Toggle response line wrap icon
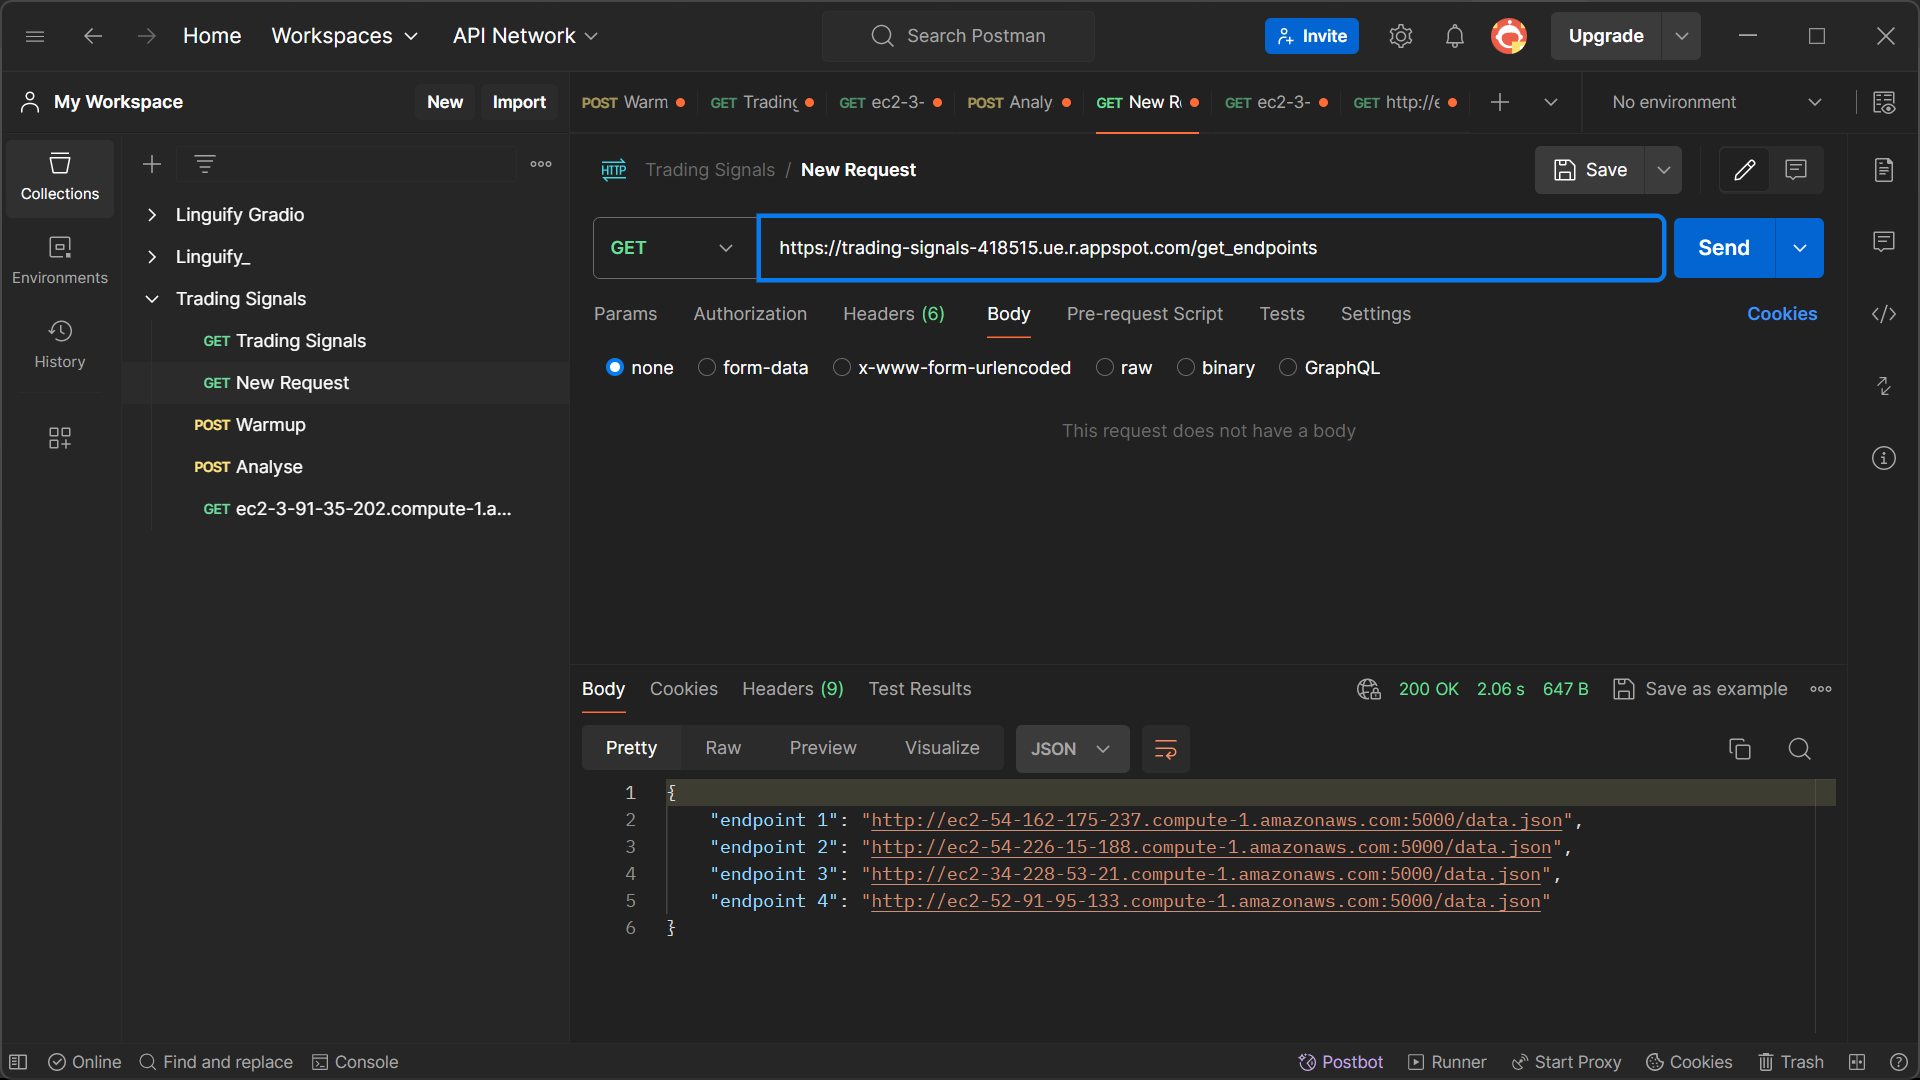Image resolution: width=1920 pixels, height=1080 pixels. (1165, 749)
